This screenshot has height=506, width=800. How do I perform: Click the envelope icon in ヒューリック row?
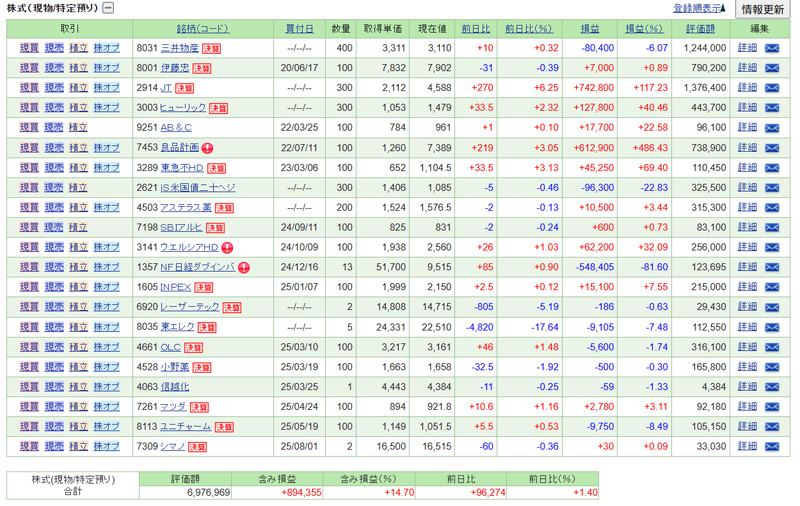[772, 108]
